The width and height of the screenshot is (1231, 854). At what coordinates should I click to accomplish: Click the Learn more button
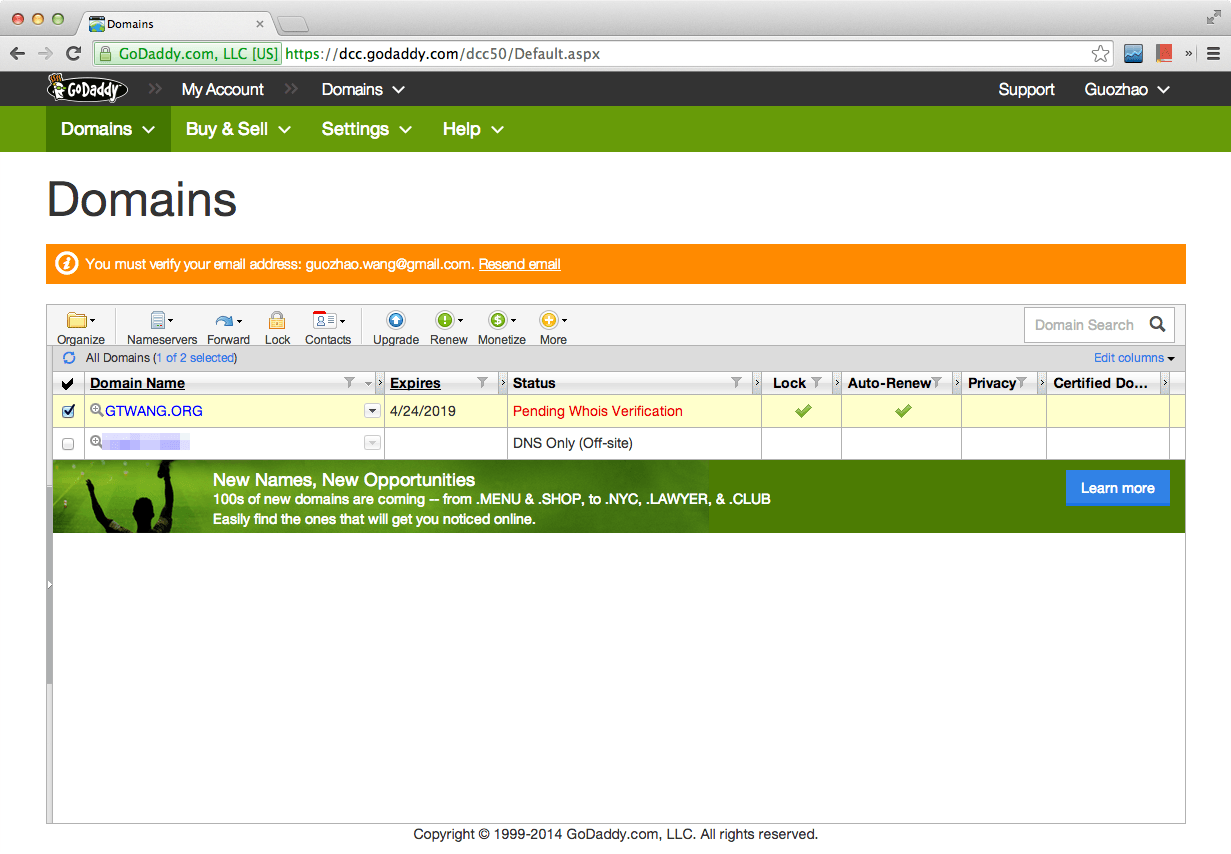pos(1117,487)
